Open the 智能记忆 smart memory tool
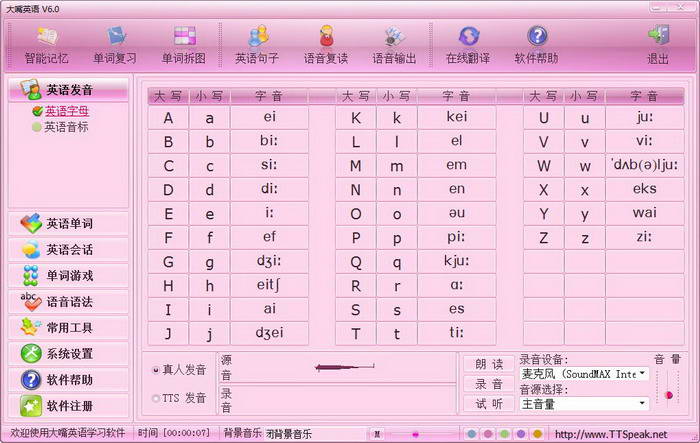The height and width of the screenshot is (443, 700). 47,43
